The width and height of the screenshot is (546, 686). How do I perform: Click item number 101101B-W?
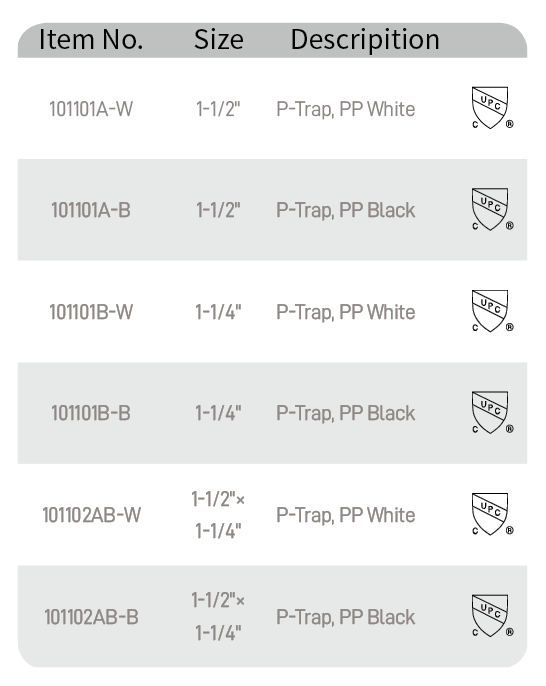pos(91,312)
